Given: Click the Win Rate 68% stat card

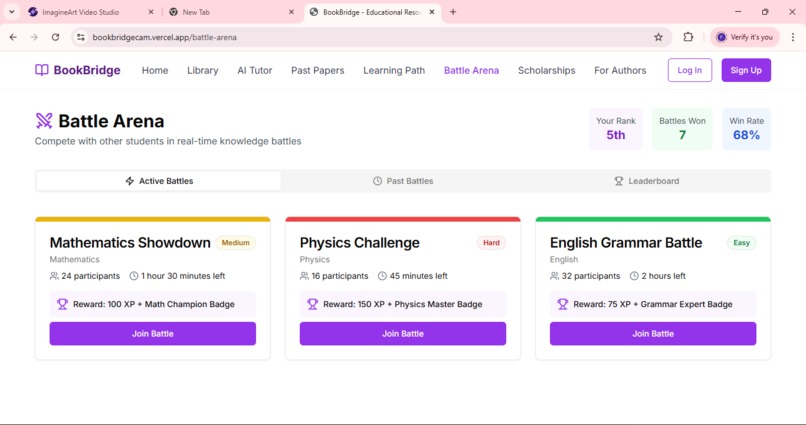Looking at the screenshot, I should [746, 129].
